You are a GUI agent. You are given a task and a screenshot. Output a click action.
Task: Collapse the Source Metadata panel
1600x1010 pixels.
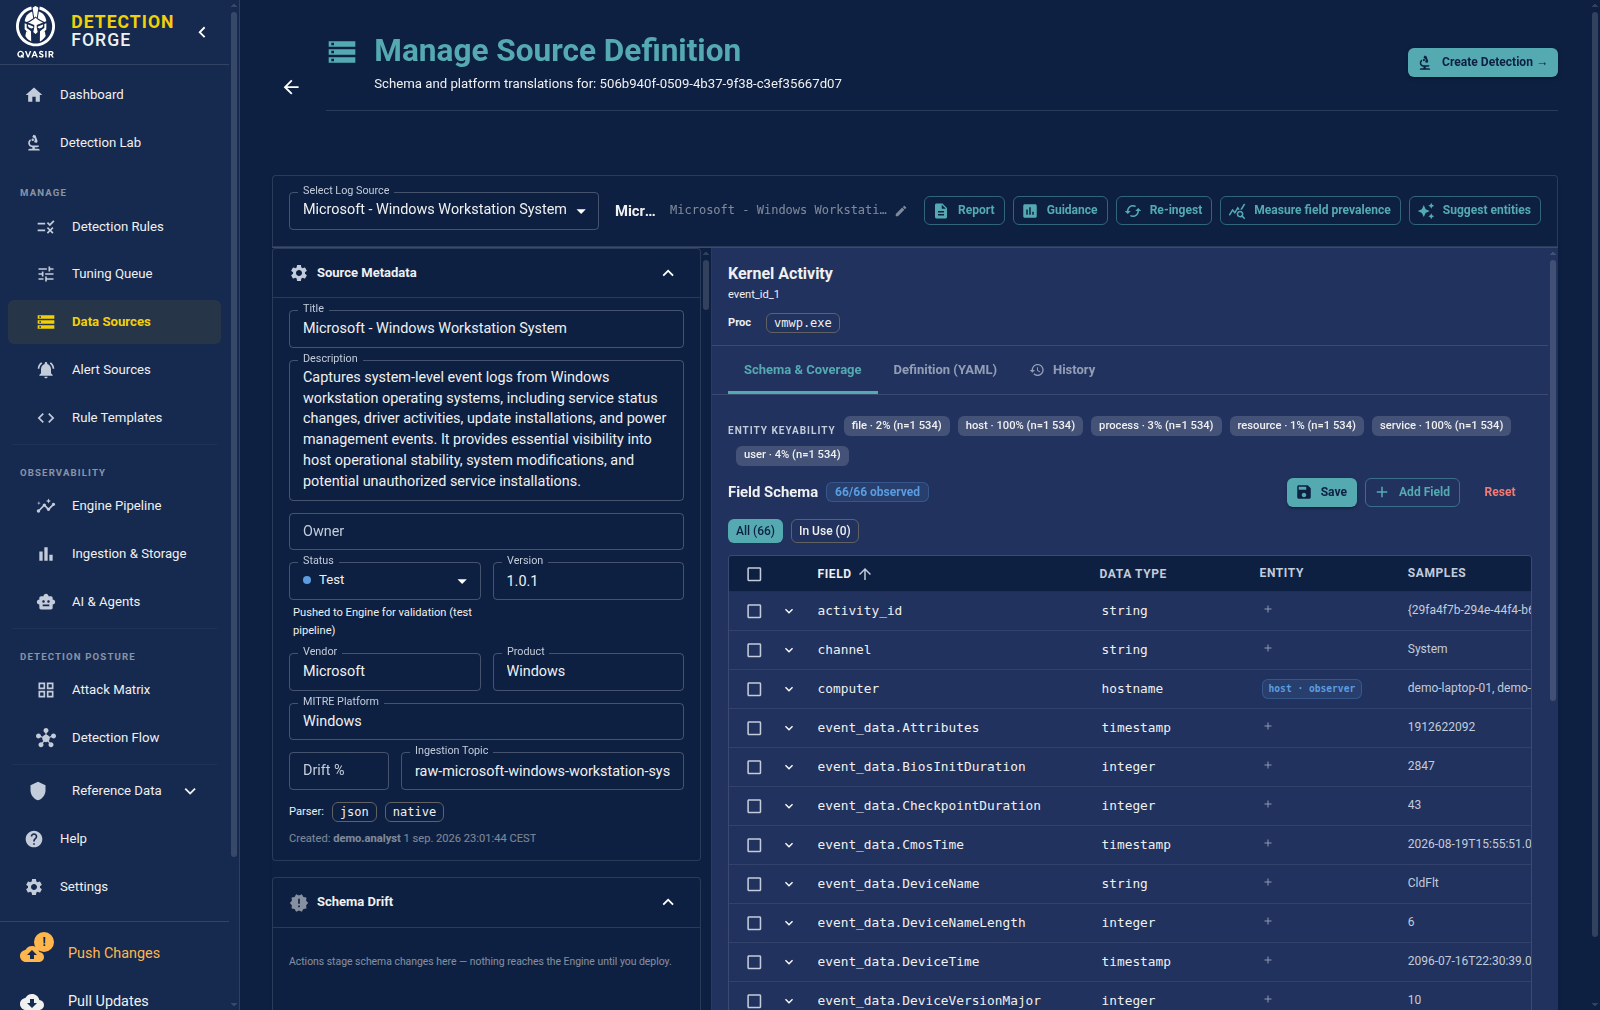coord(668,273)
